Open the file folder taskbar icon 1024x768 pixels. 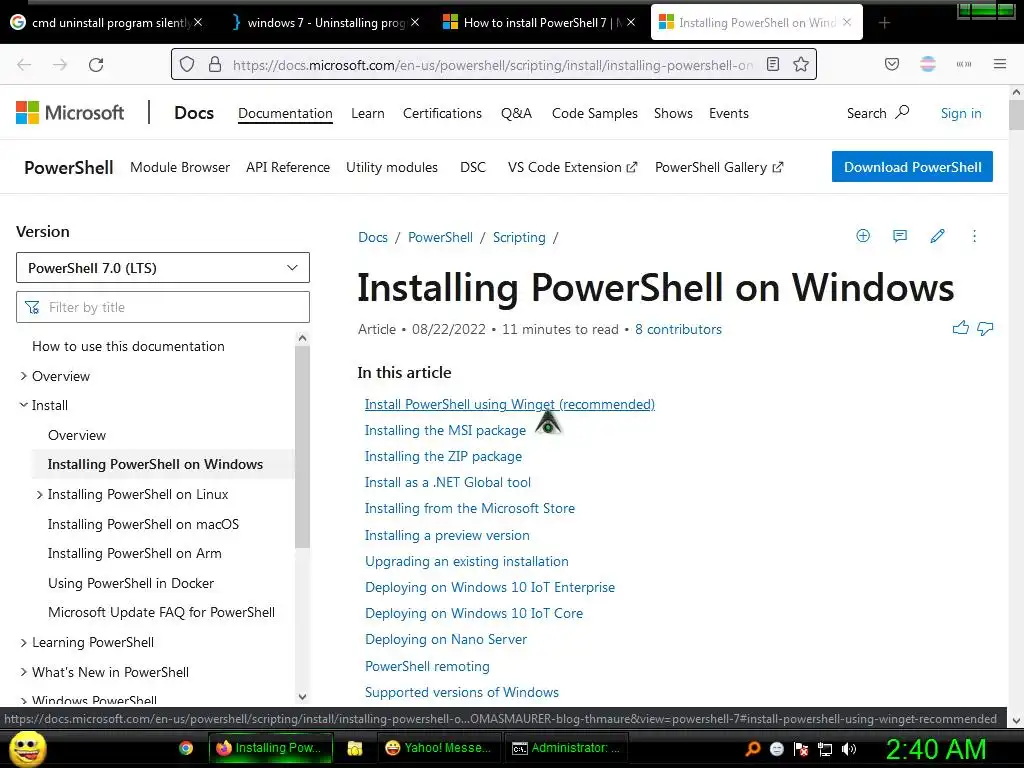tap(355, 748)
